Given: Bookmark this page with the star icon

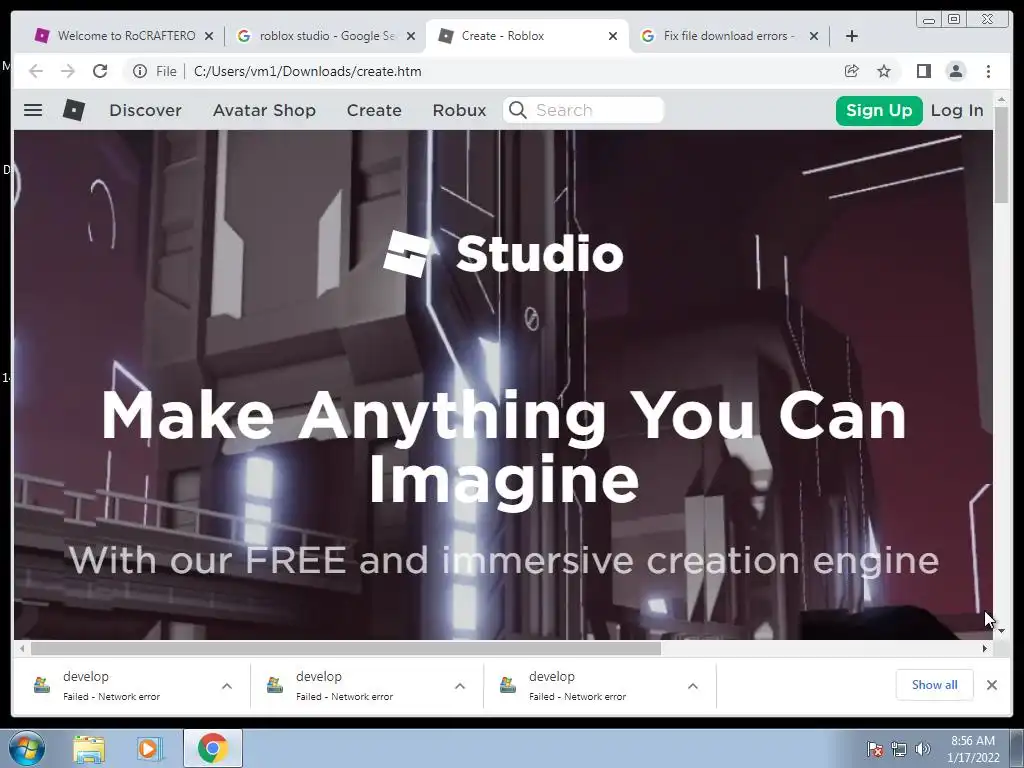Looking at the screenshot, I should [x=884, y=71].
